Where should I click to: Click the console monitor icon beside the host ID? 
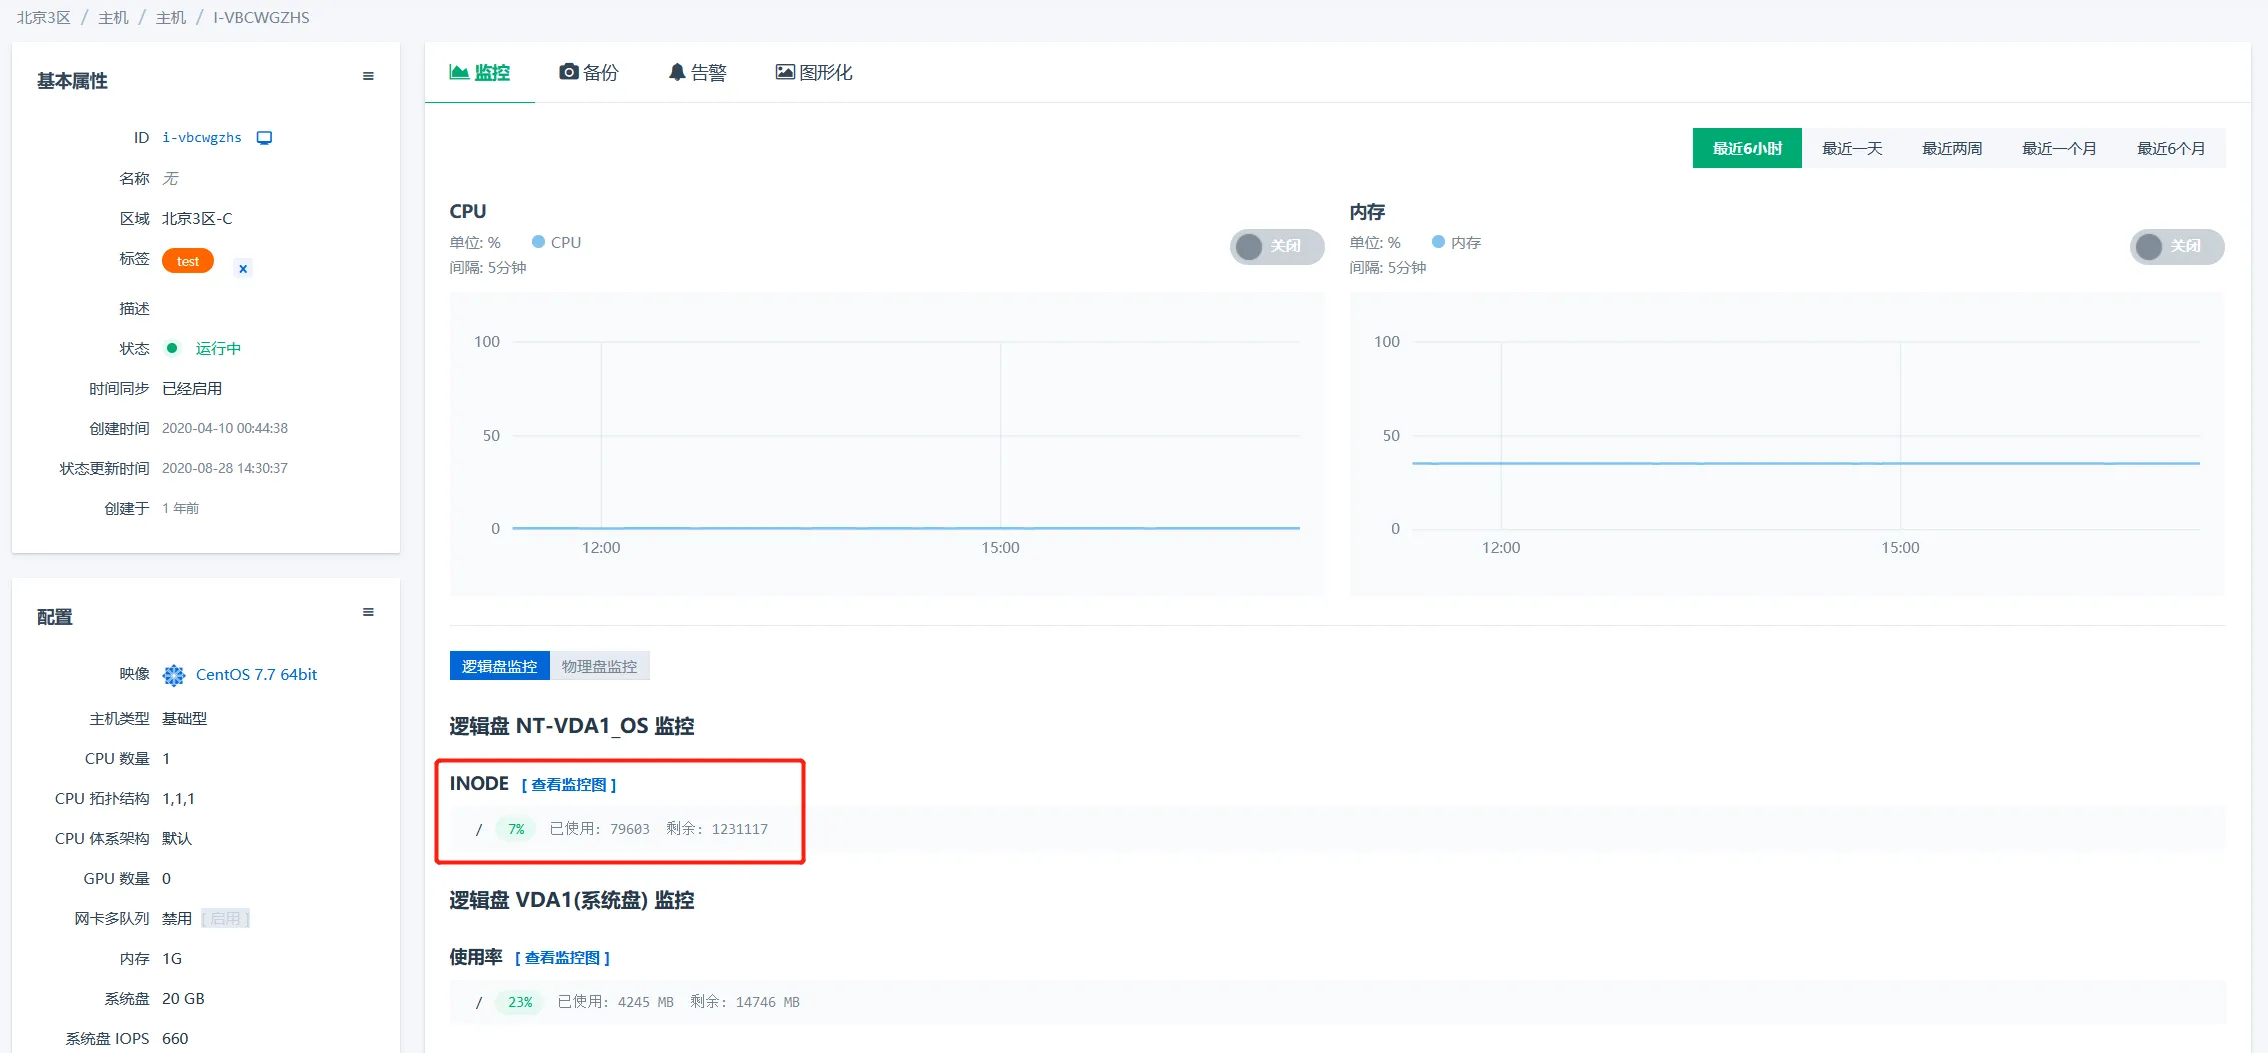point(264,138)
